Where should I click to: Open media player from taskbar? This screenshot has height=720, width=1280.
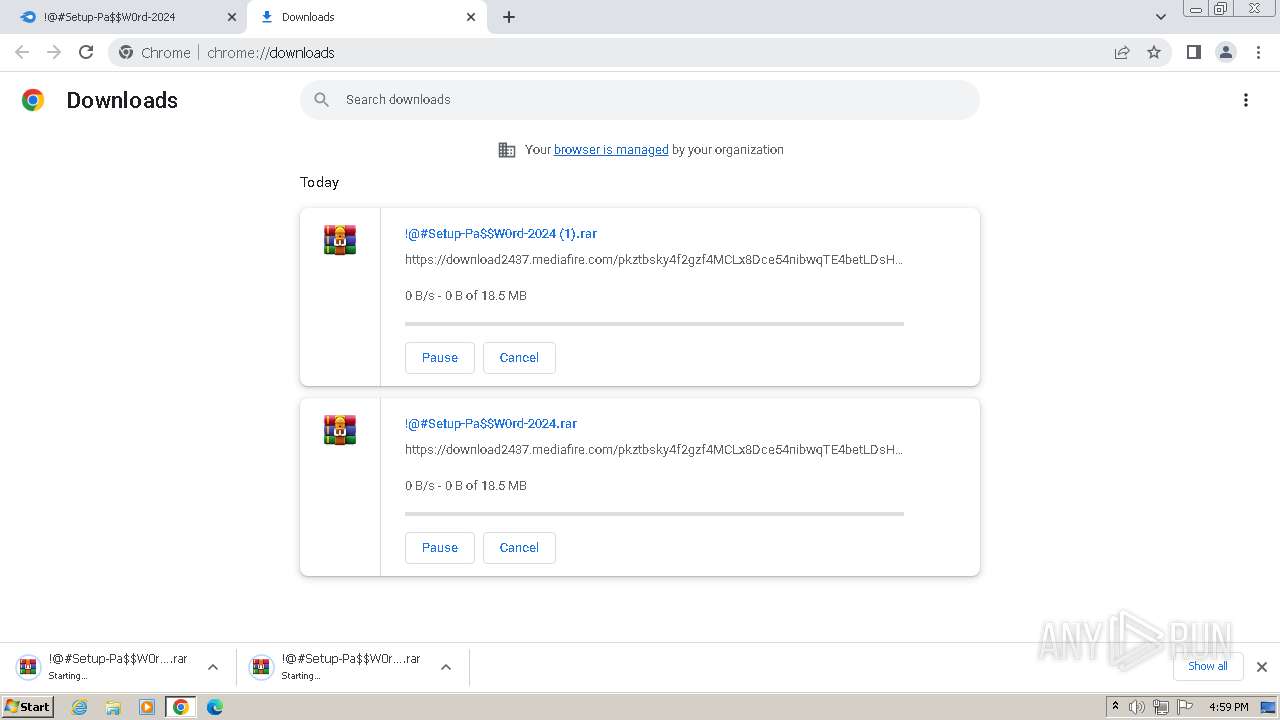click(x=147, y=707)
